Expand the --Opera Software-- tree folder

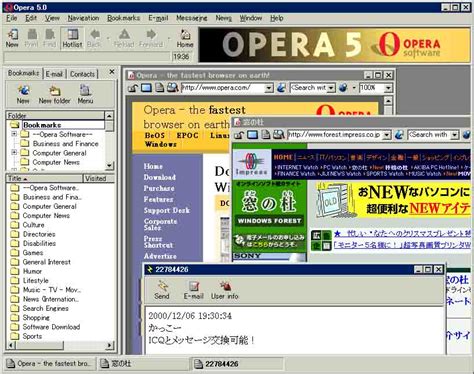14,134
